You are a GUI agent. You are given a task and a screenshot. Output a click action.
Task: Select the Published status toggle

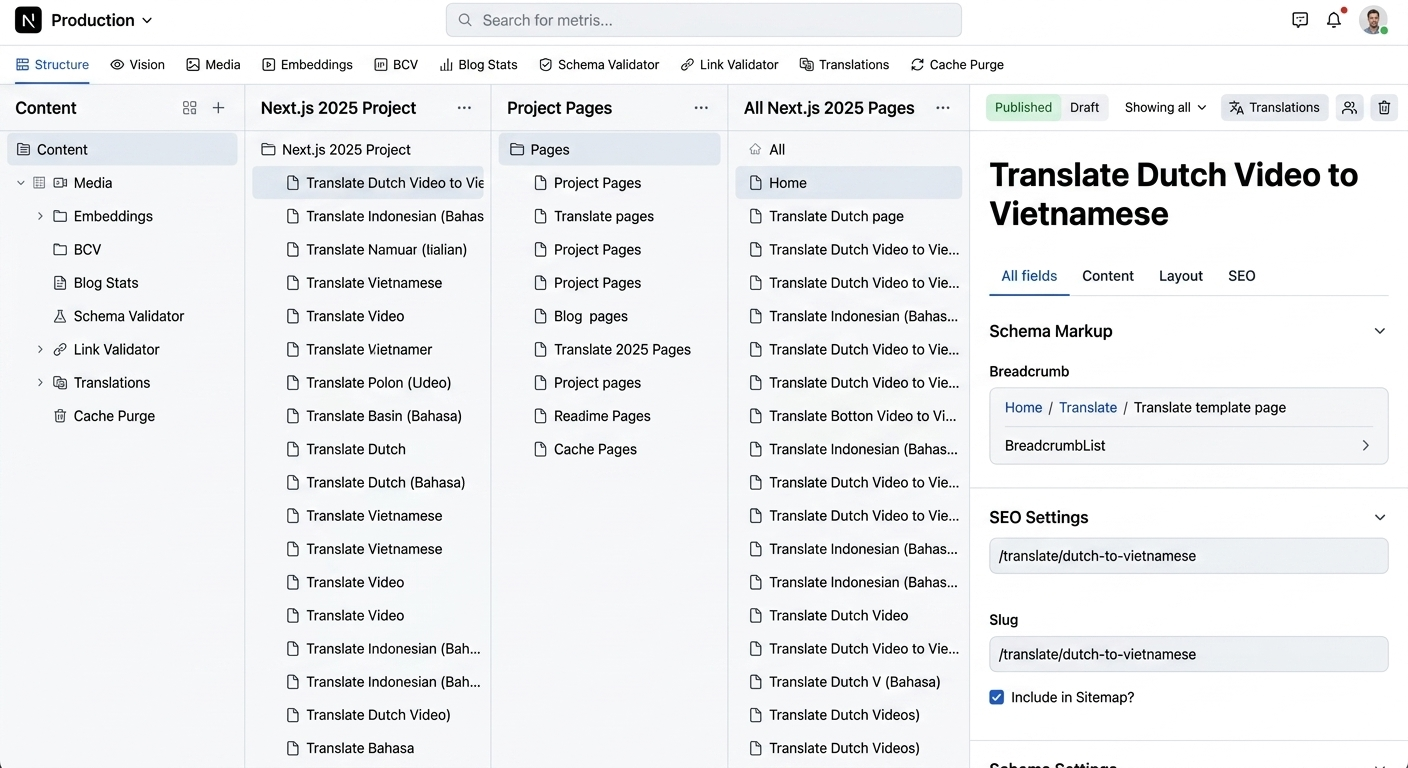pos(1023,108)
